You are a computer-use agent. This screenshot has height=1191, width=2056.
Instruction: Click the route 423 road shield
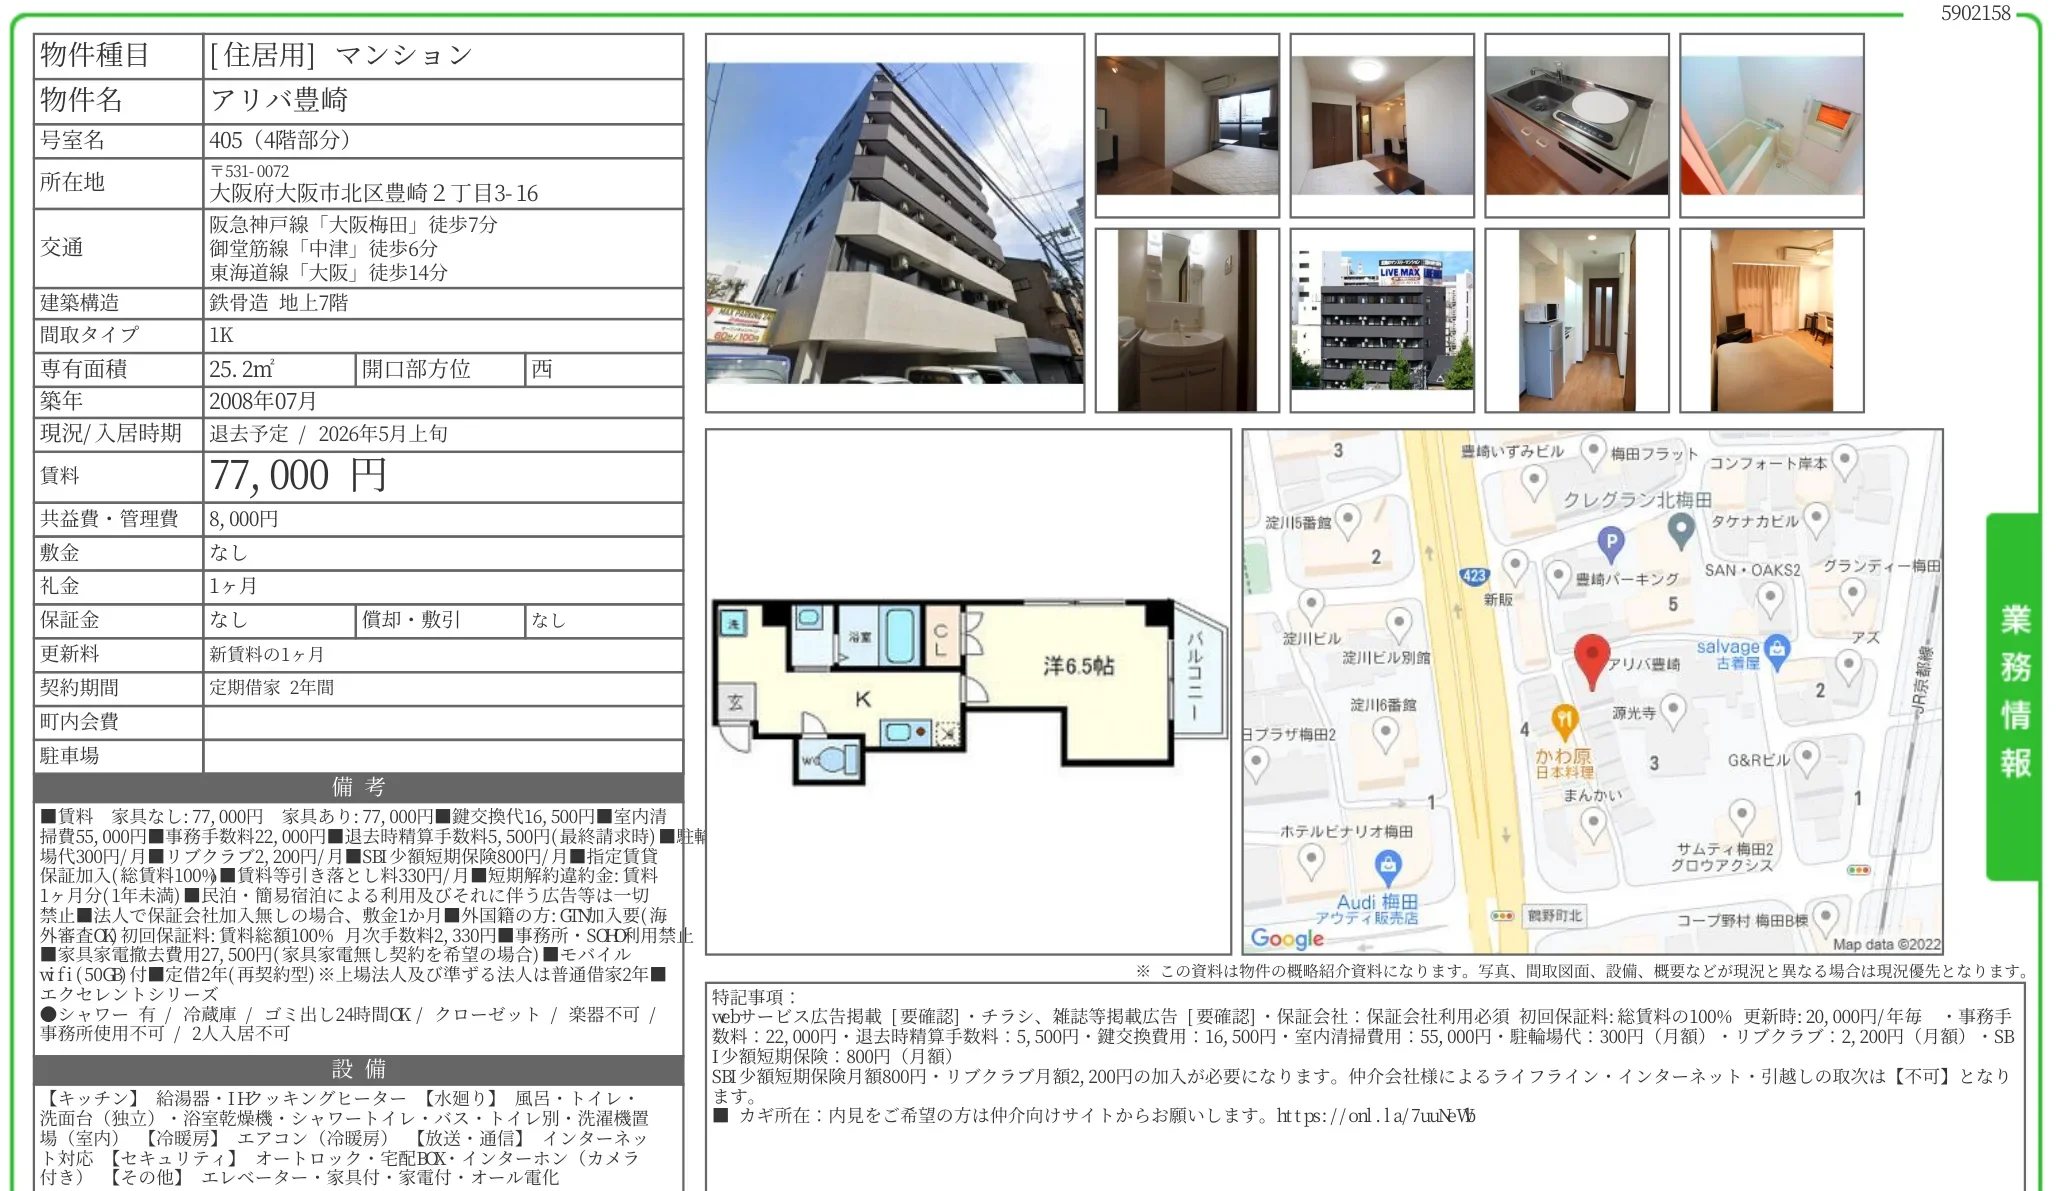1474,576
